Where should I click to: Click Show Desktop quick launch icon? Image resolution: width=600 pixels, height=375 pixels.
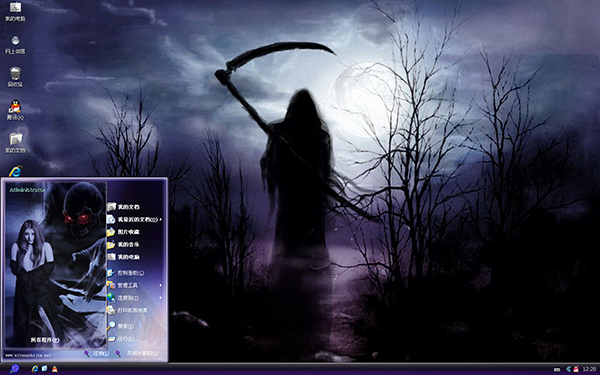tap(44, 368)
